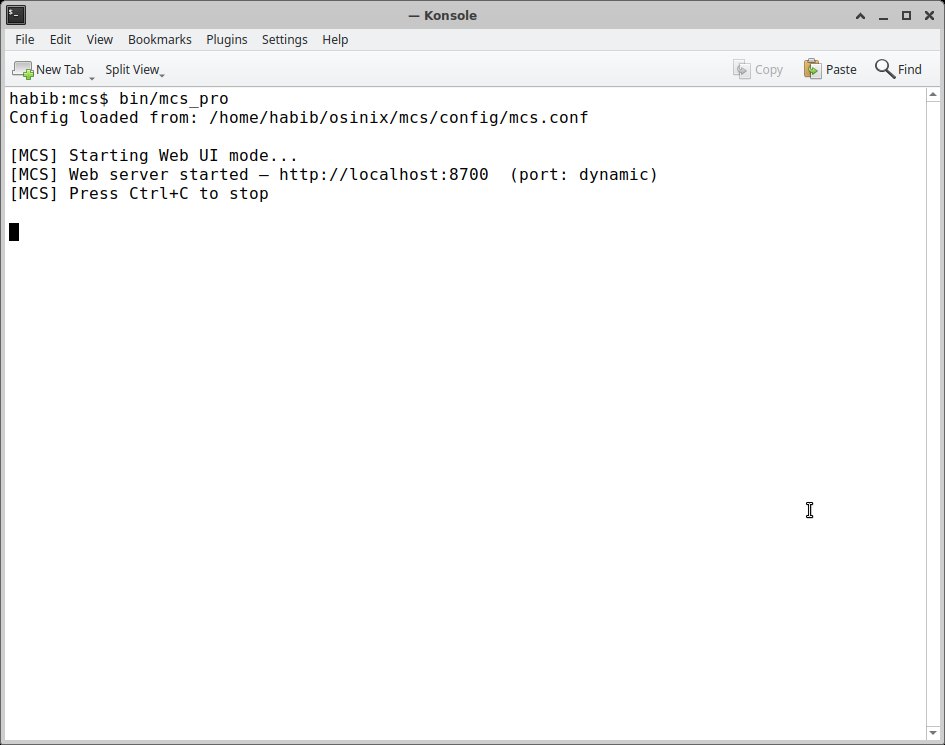Image resolution: width=945 pixels, height=745 pixels.
Task: Click the http://localhost:8700 URL text
Action: (x=383, y=175)
